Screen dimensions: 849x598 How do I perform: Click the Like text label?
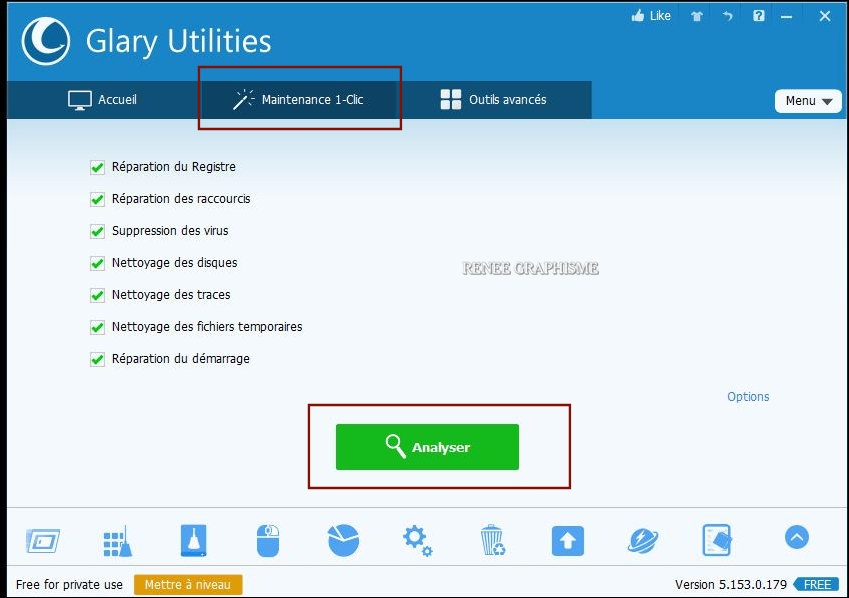pos(660,16)
